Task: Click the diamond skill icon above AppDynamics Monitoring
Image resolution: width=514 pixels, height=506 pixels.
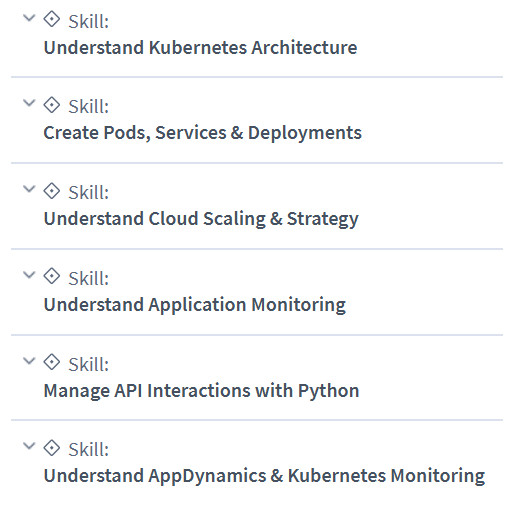Action: 52,448
